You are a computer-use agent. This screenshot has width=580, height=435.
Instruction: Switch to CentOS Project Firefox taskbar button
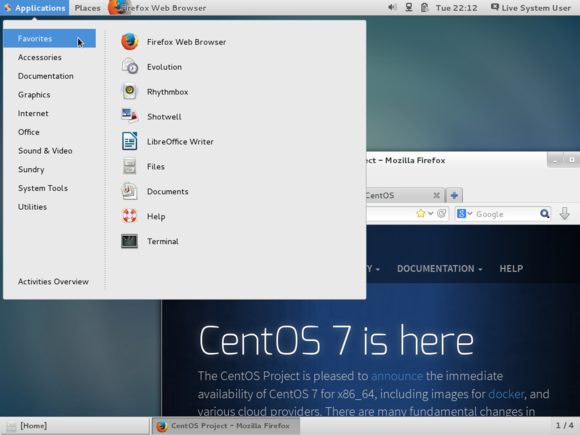coord(226,426)
